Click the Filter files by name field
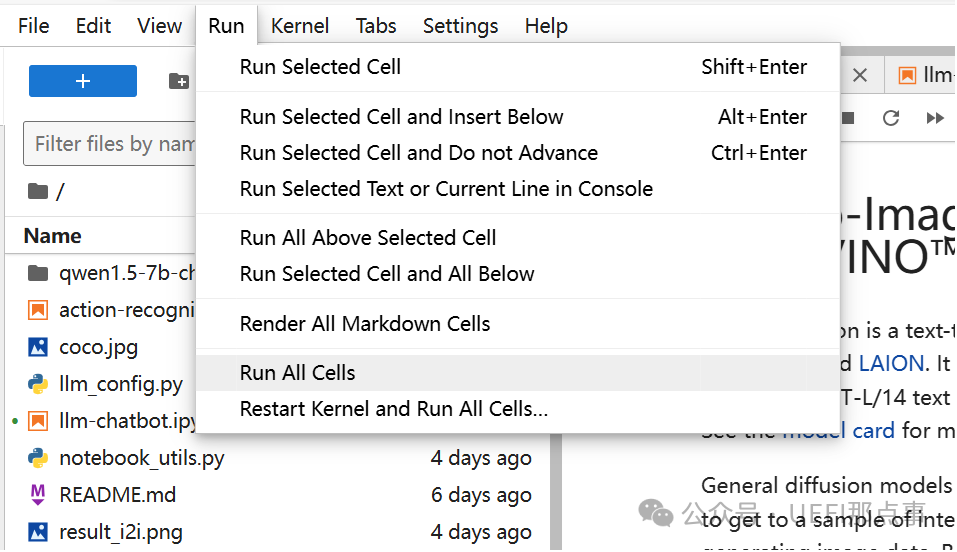The width and height of the screenshot is (957, 552). [112, 144]
